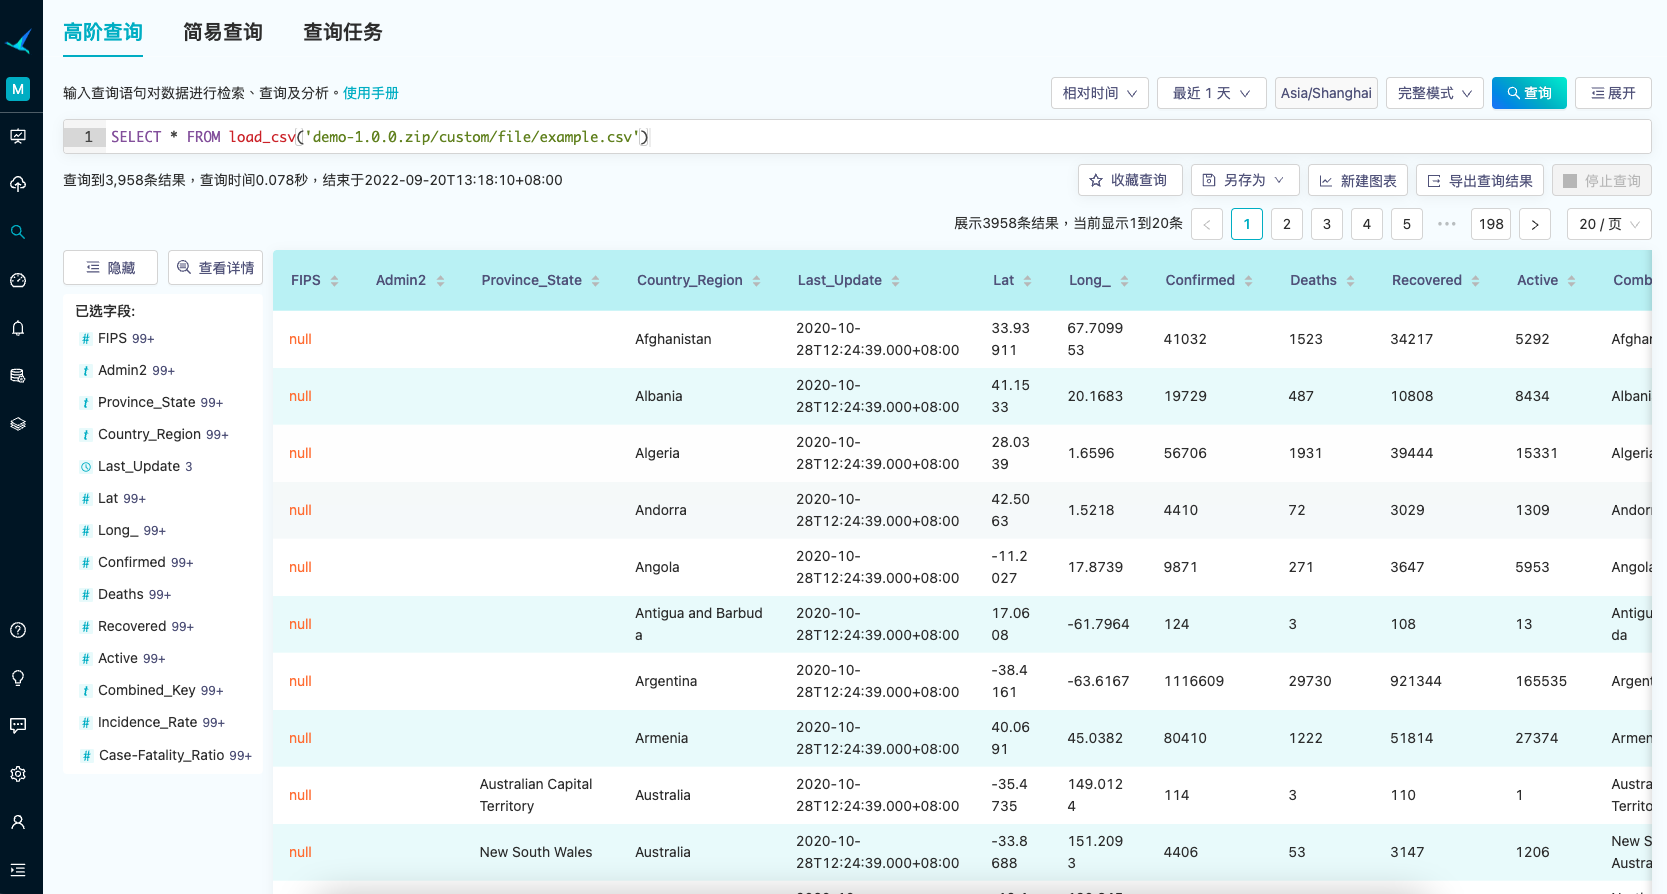This screenshot has height=894, width=1667.
Task: Open the gauge icon in sidebar
Action: click(x=18, y=280)
